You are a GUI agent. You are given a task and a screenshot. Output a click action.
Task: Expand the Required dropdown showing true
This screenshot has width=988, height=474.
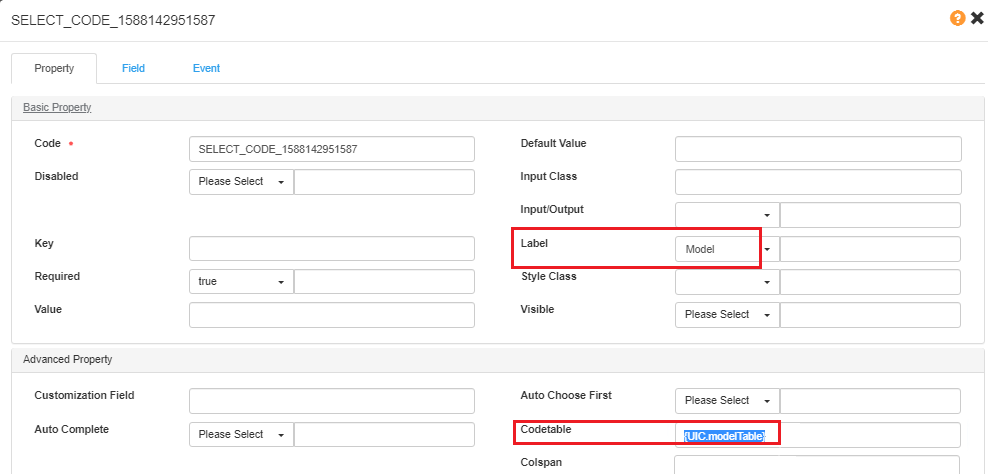tap(241, 282)
